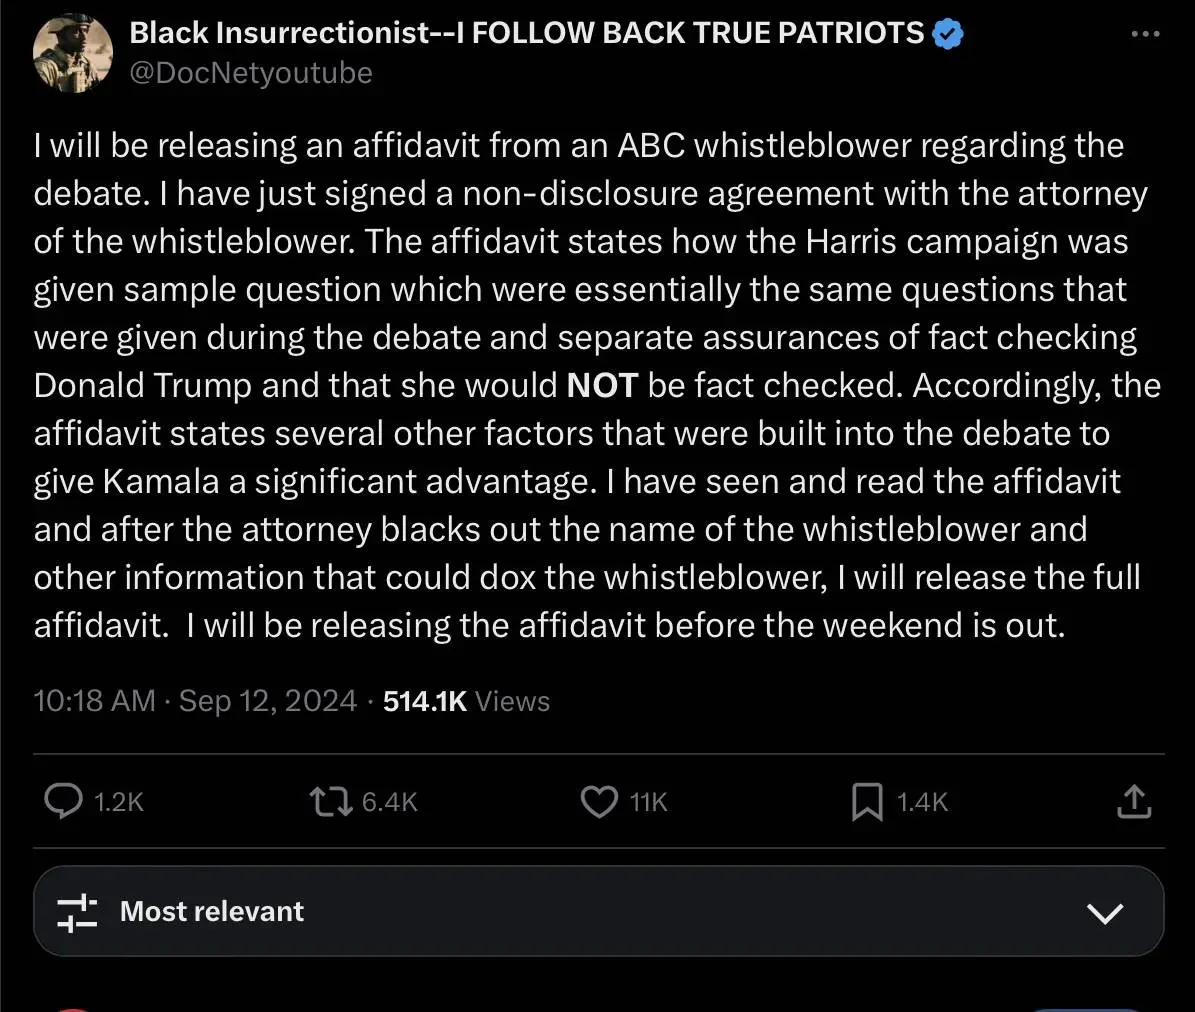Open the author's profile picture

click(72, 52)
